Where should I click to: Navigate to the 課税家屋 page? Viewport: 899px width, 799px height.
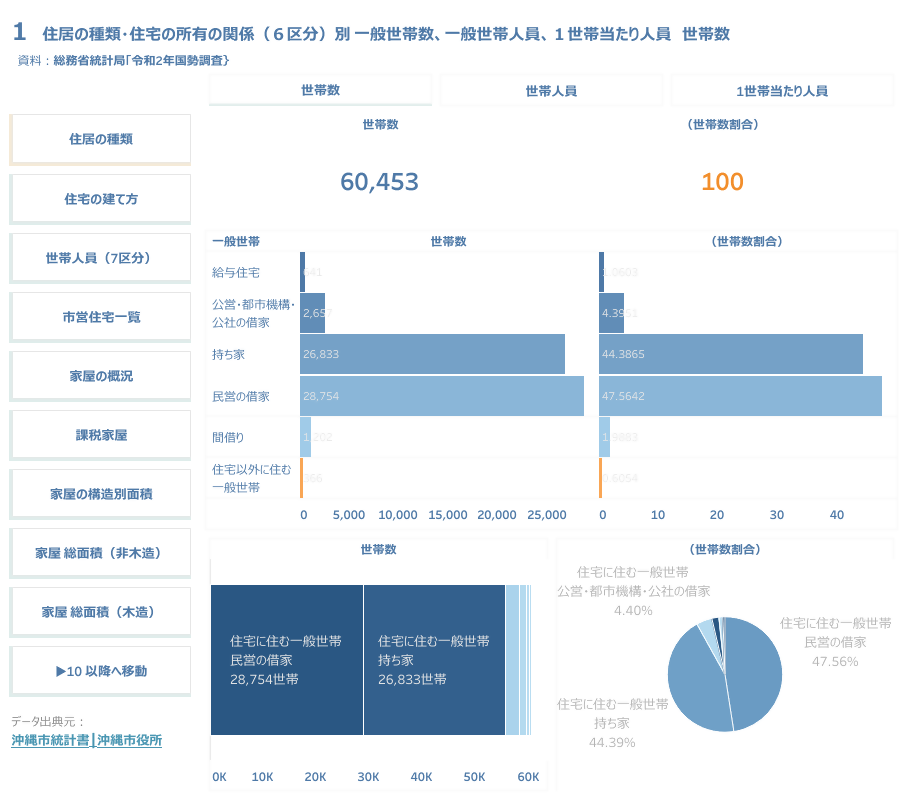pos(100,435)
